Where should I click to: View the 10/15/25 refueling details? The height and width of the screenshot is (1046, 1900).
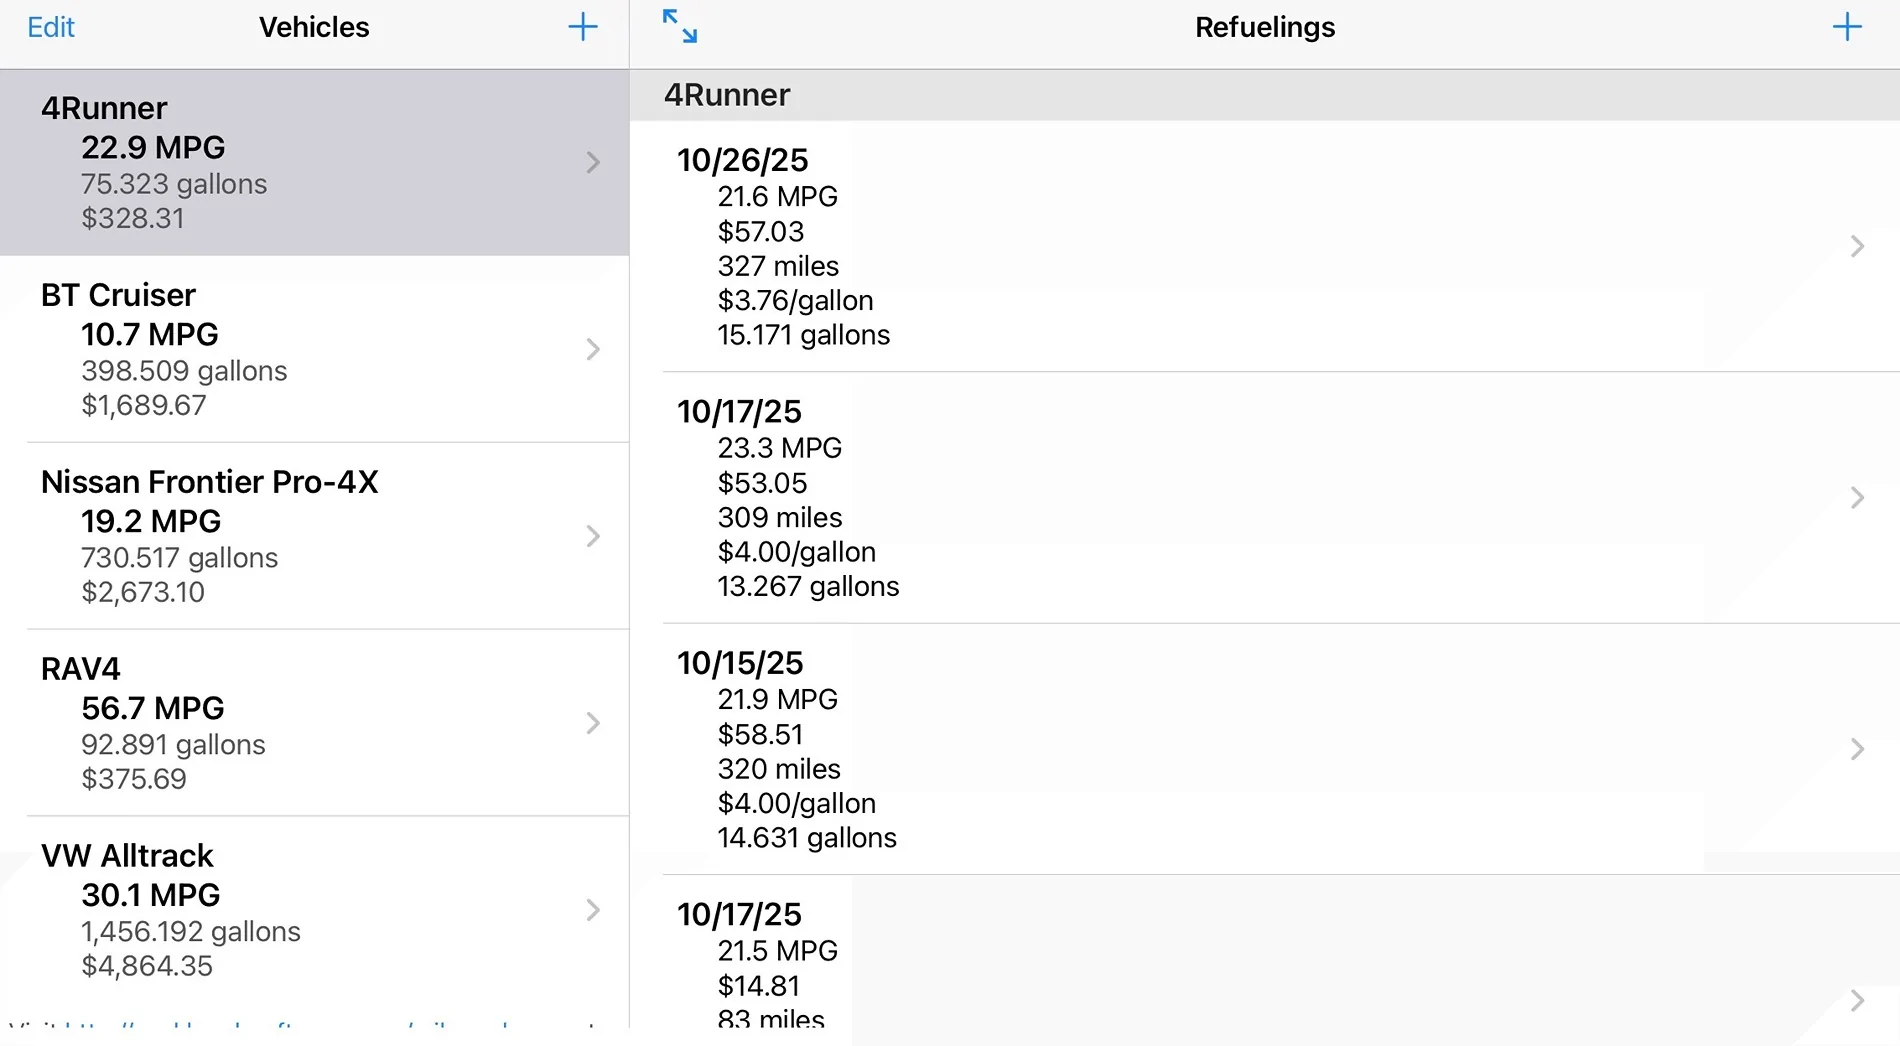pyautogui.click(x=1200, y=749)
